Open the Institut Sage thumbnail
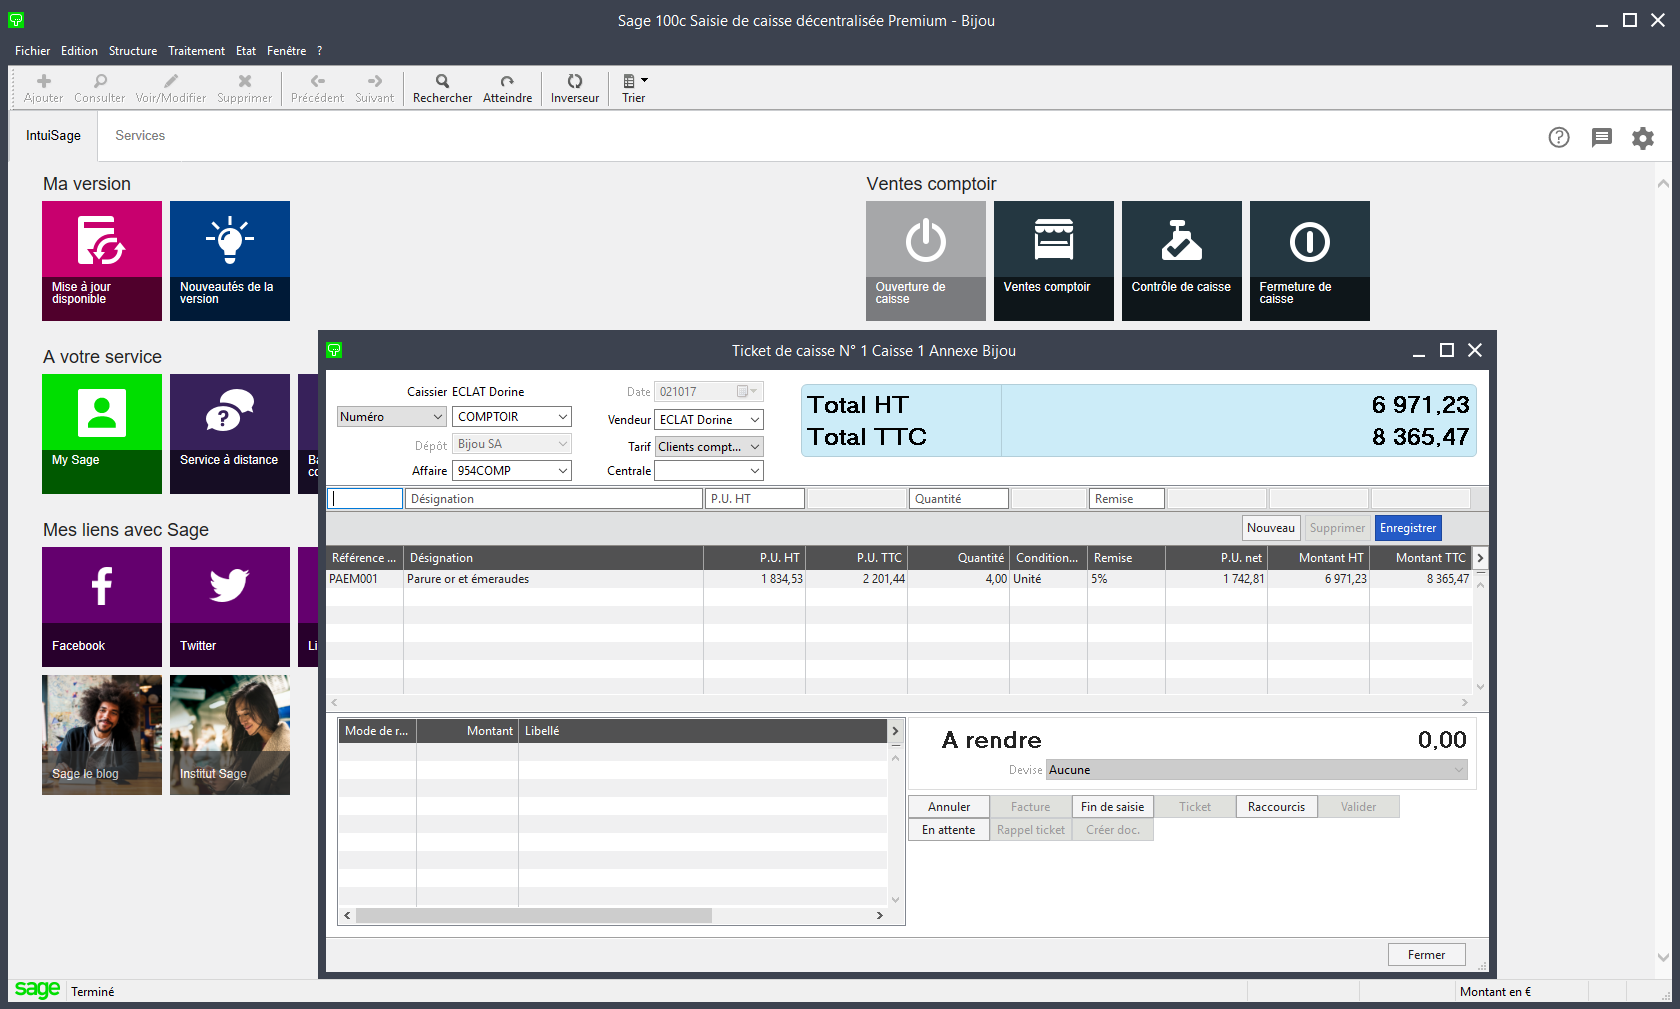1680x1009 pixels. click(230, 735)
